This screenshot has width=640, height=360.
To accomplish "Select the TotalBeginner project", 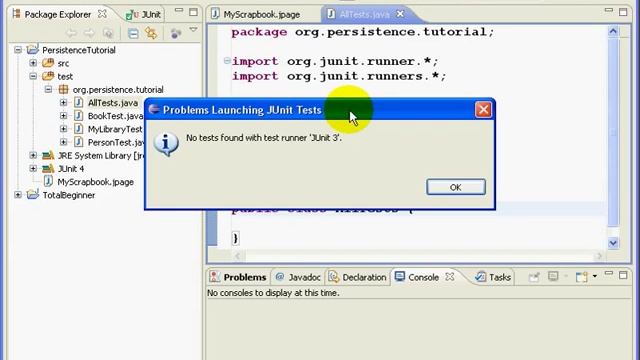I will tap(69, 195).
